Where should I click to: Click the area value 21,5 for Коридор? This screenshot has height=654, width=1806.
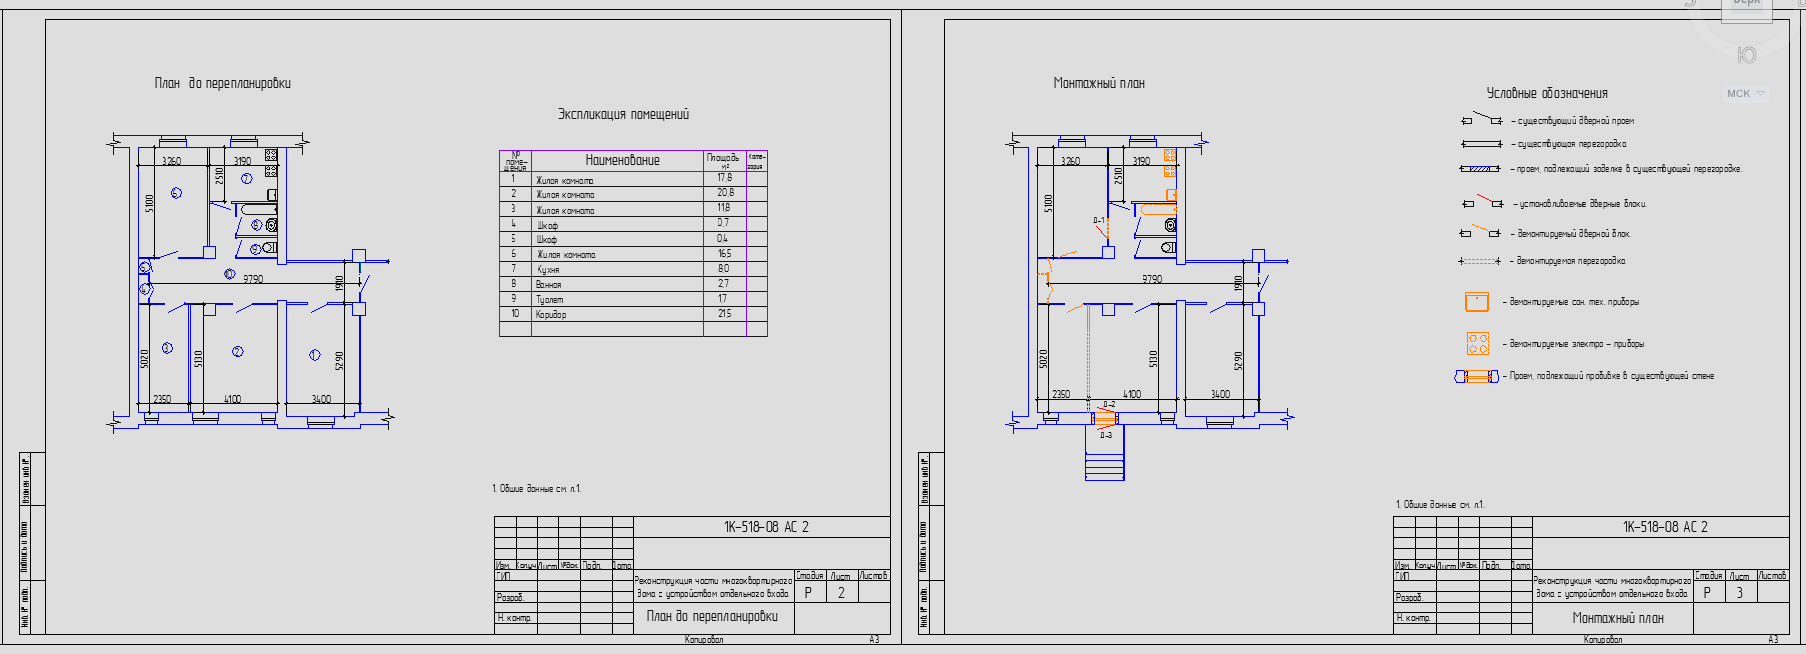(x=724, y=314)
